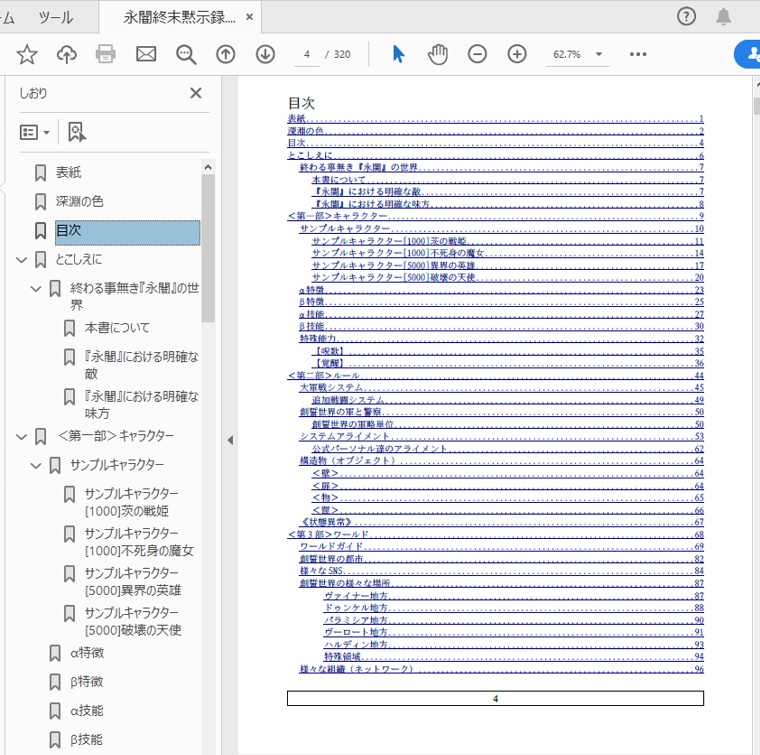Open notifications bell icon
The width and height of the screenshot is (760, 755).
(x=723, y=16)
